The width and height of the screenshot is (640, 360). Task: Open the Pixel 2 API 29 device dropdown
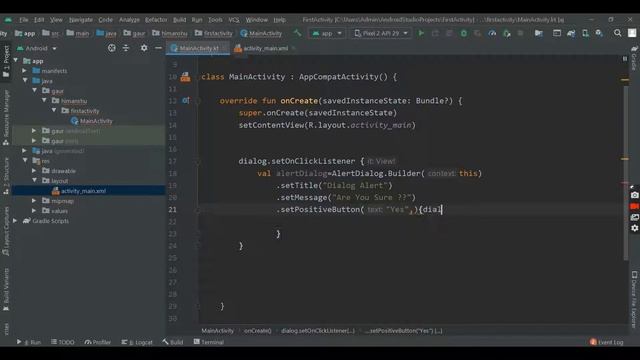tap(381, 33)
